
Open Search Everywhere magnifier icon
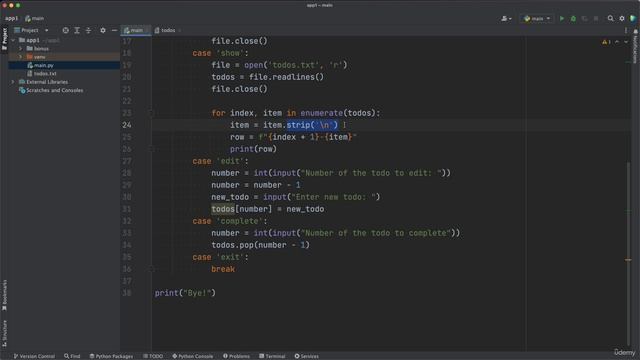(611, 18)
